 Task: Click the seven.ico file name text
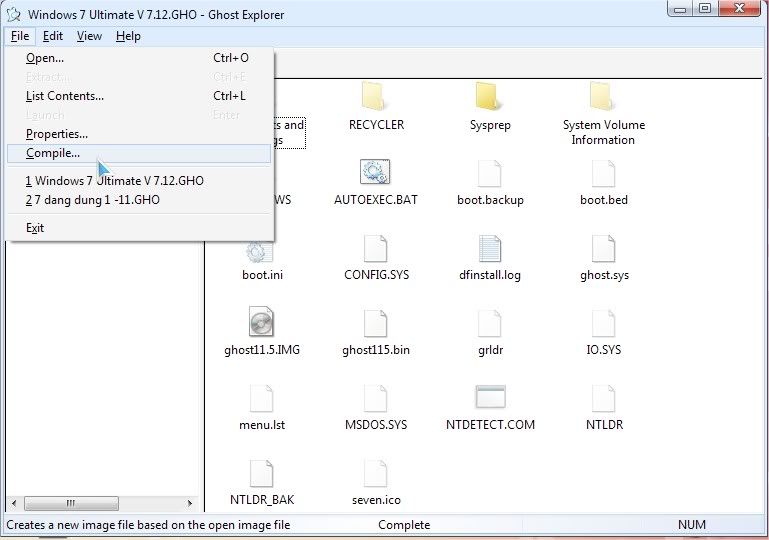[376, 500]
